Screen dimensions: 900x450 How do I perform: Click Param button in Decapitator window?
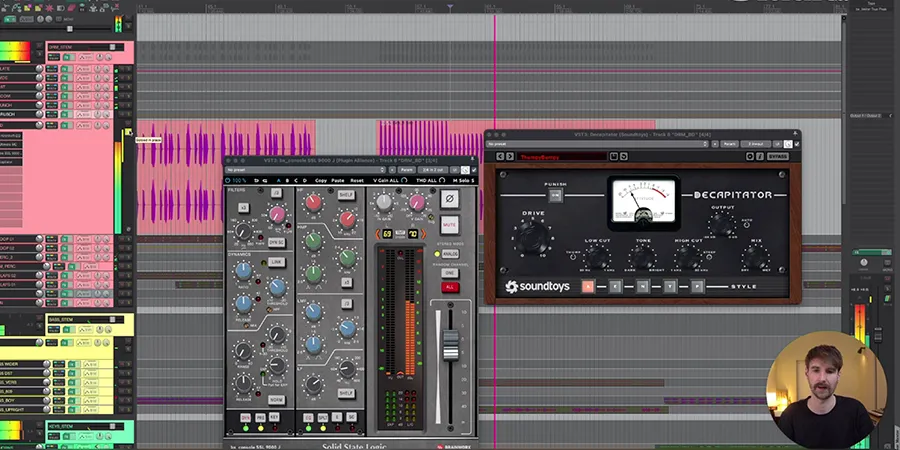click(729, 144)
